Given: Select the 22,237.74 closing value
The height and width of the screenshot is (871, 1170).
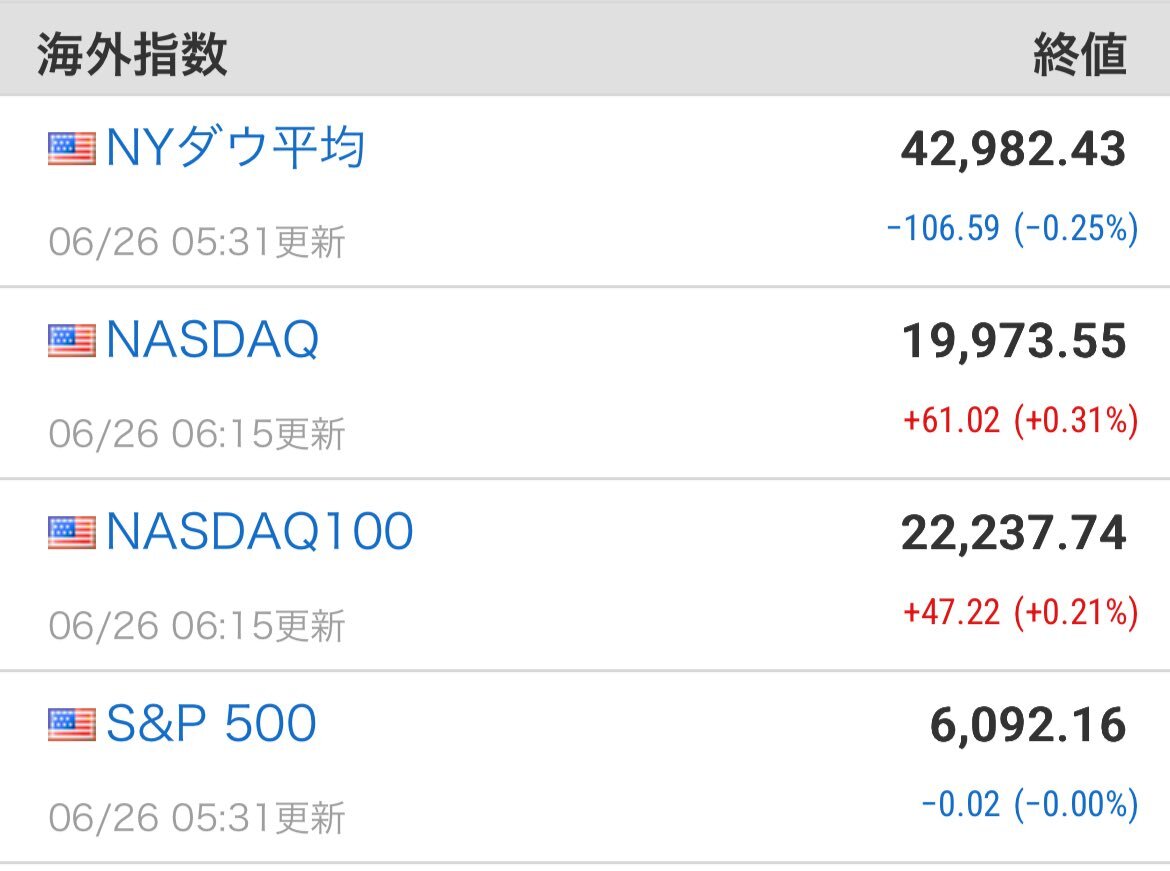Looking at the screenshot, I should [1013, 533].
